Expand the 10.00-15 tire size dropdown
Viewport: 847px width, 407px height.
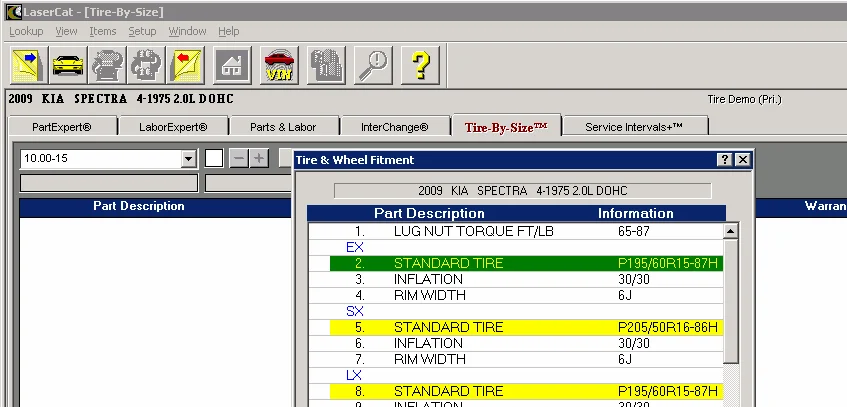coord(189,159)
